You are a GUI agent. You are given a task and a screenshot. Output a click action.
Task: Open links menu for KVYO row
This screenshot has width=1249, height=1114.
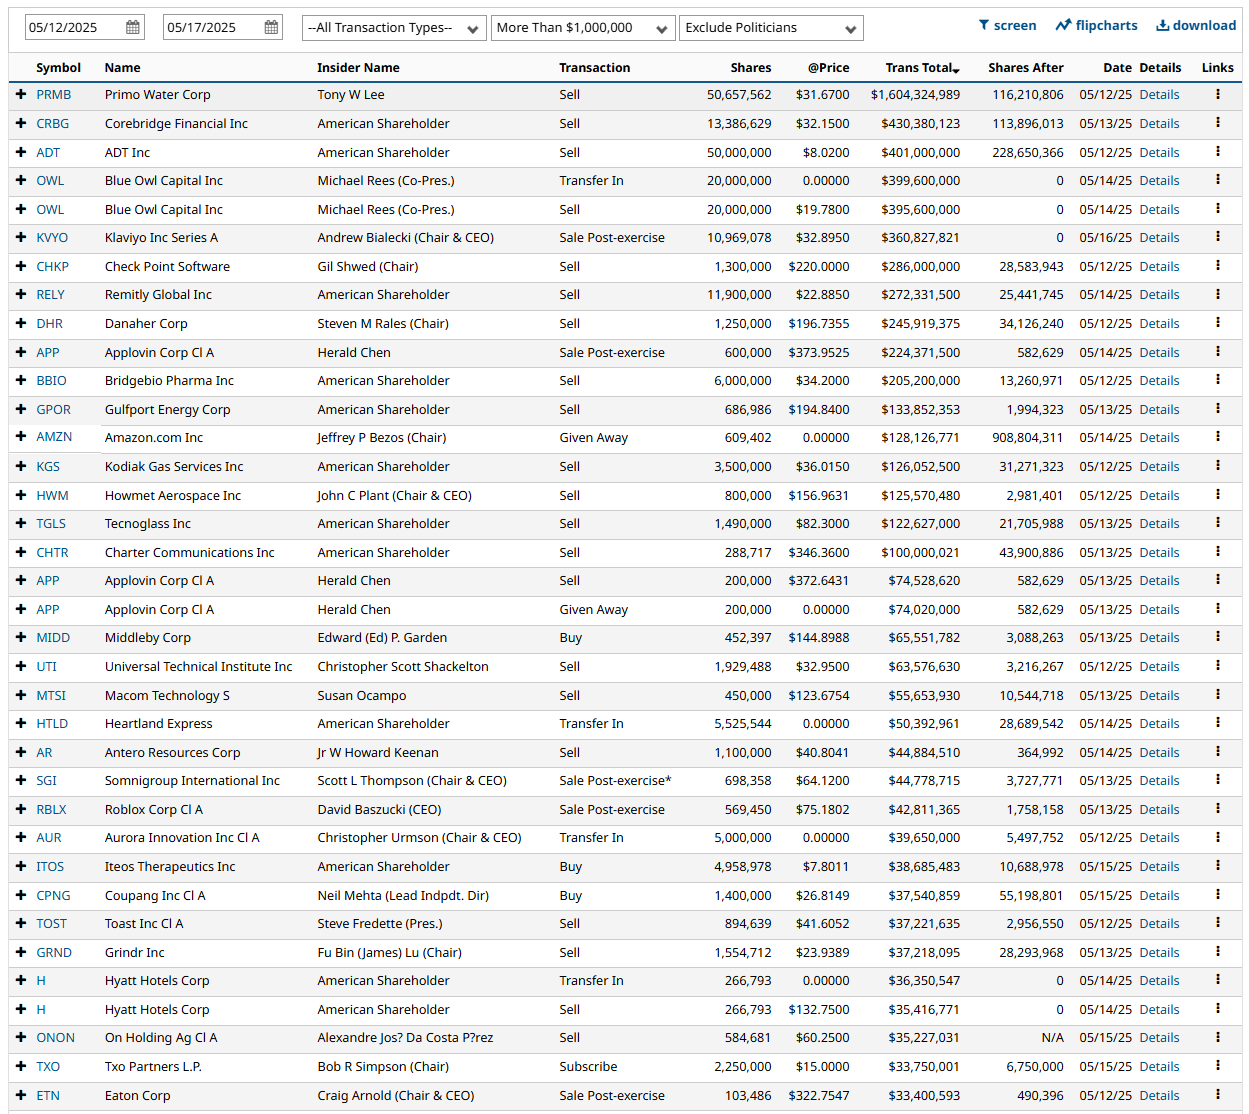click(x=1217, y=237)
